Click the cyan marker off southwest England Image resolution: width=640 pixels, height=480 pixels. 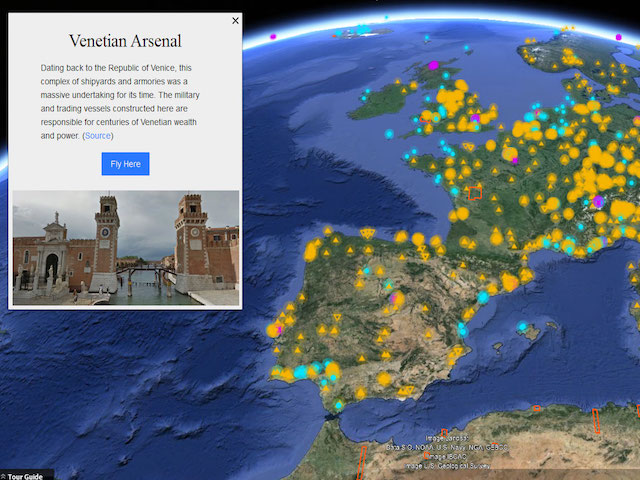(x=389, y=134)
